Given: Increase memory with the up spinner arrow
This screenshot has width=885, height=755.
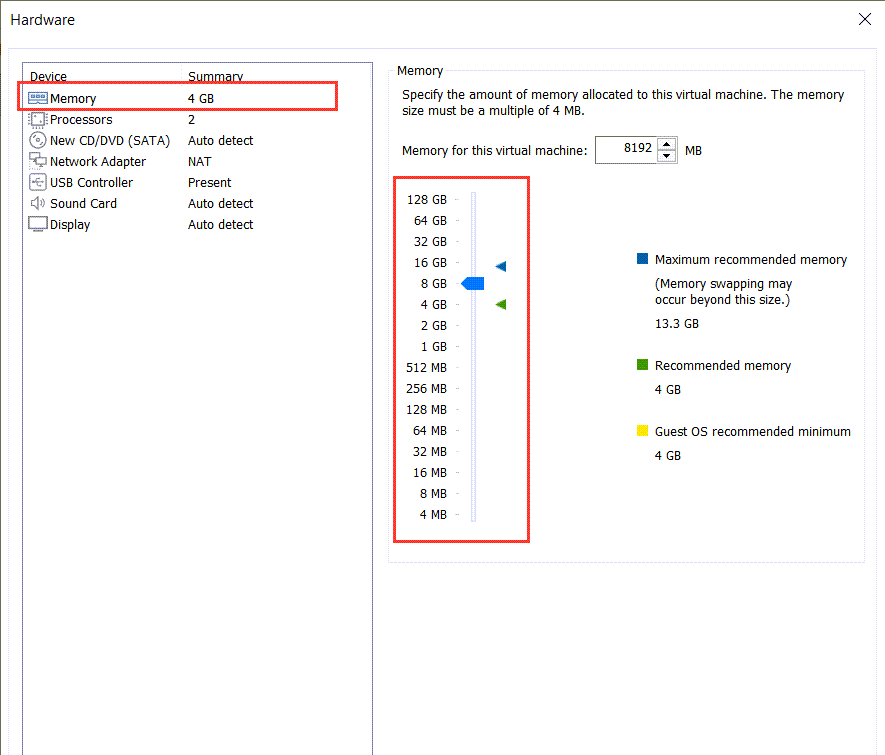Looking at the screenshot, I should [x=667, y=144].
